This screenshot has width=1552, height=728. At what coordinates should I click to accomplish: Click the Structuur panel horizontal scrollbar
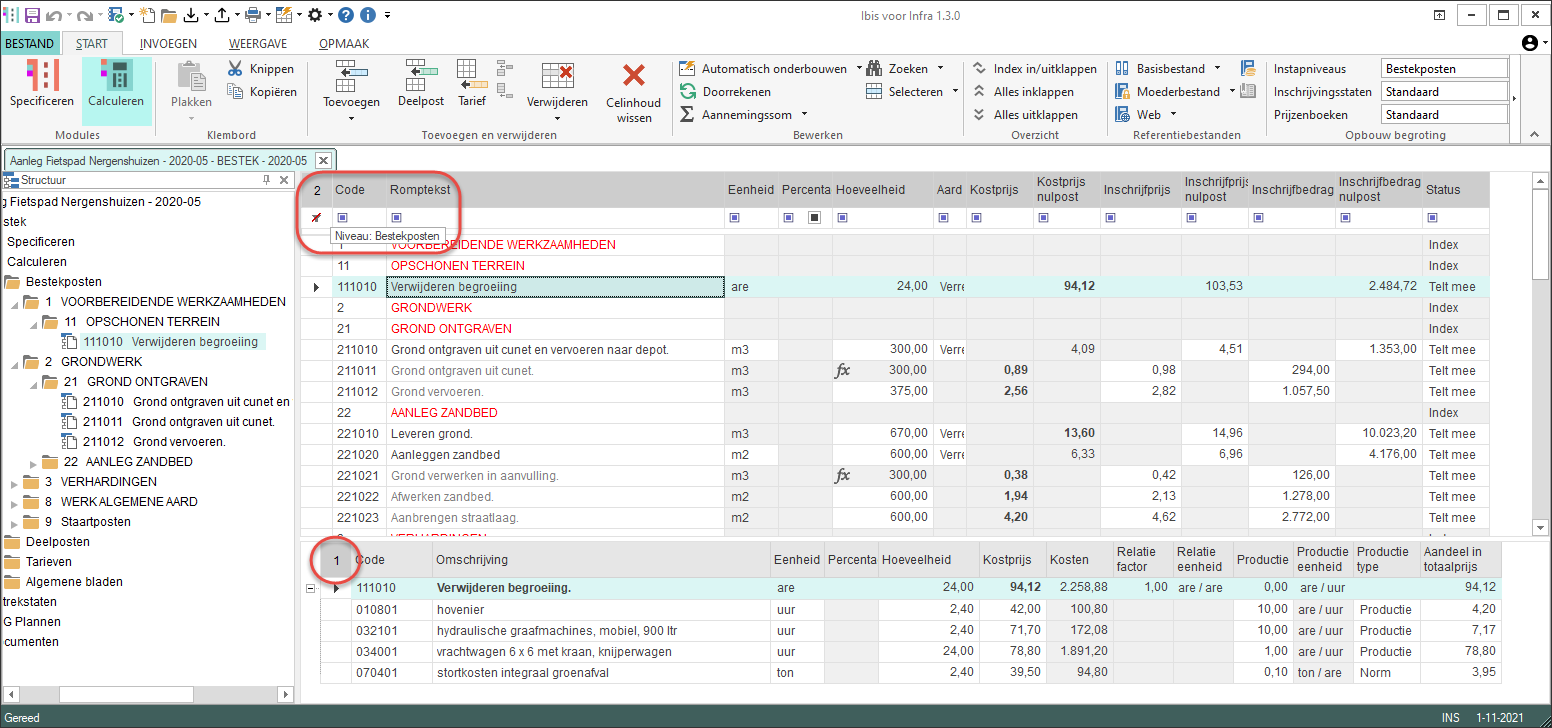[x=148, y=694]
